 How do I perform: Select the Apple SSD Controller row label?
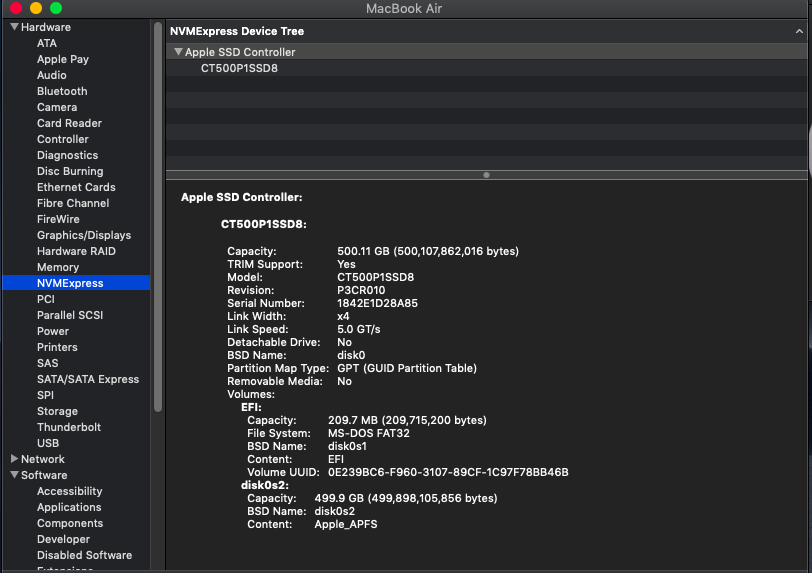coord(240,52)
